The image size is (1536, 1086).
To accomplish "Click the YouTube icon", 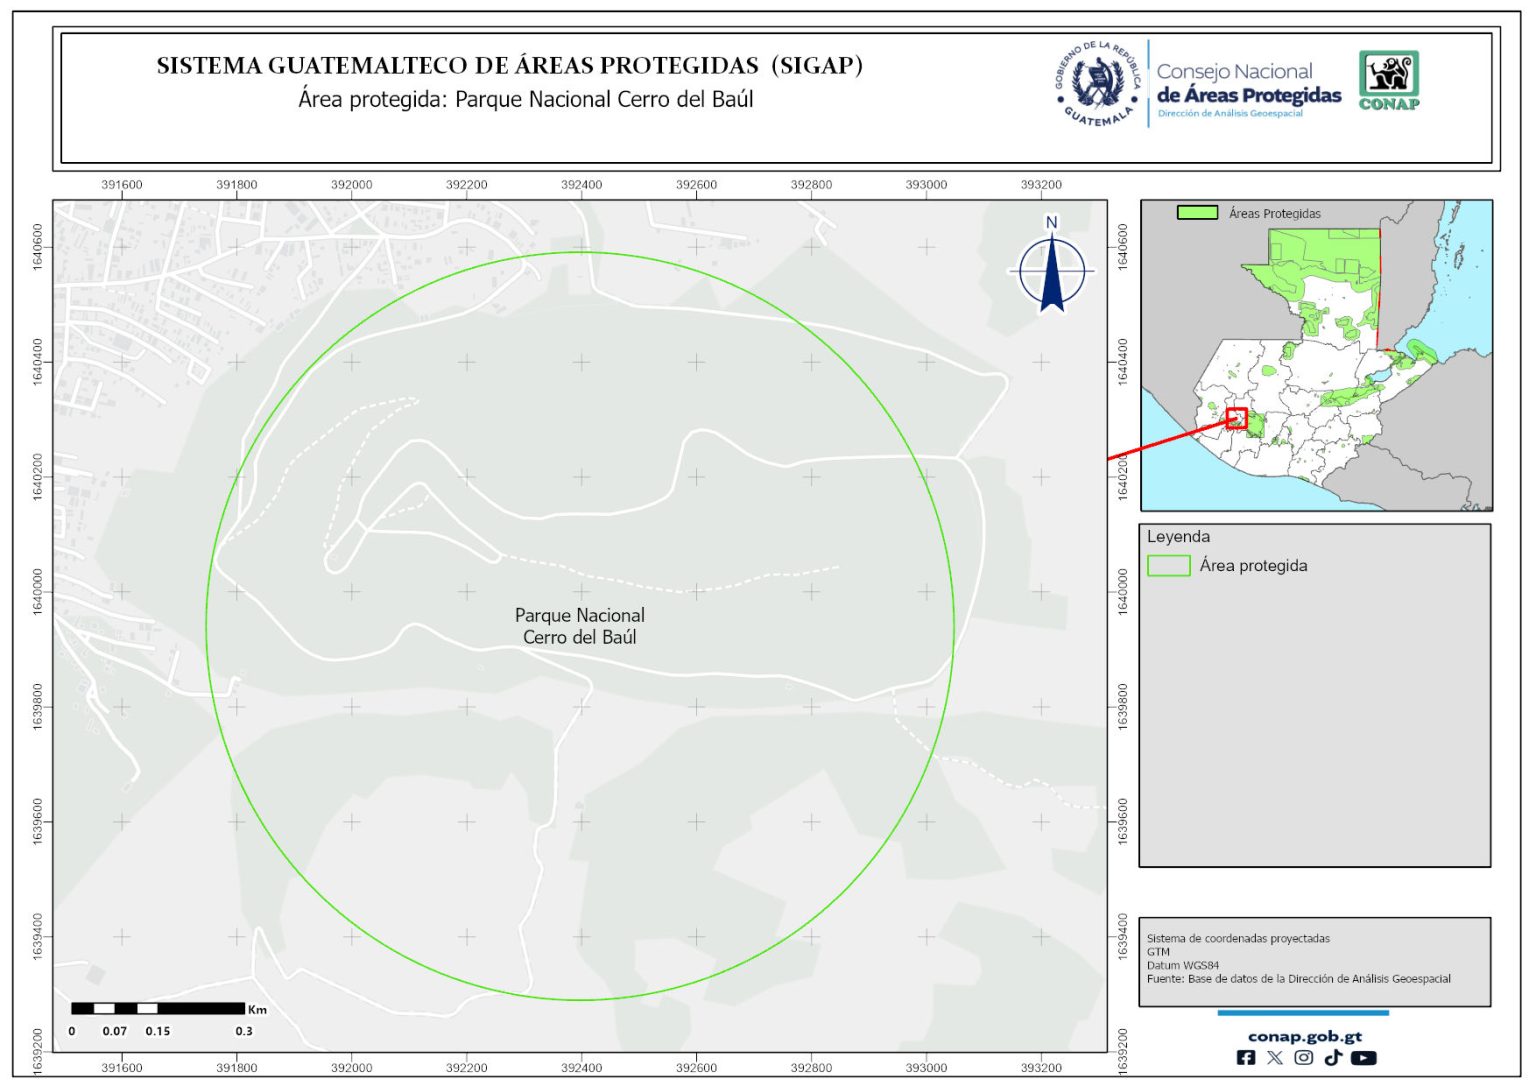I will tap(1363, 1057).
